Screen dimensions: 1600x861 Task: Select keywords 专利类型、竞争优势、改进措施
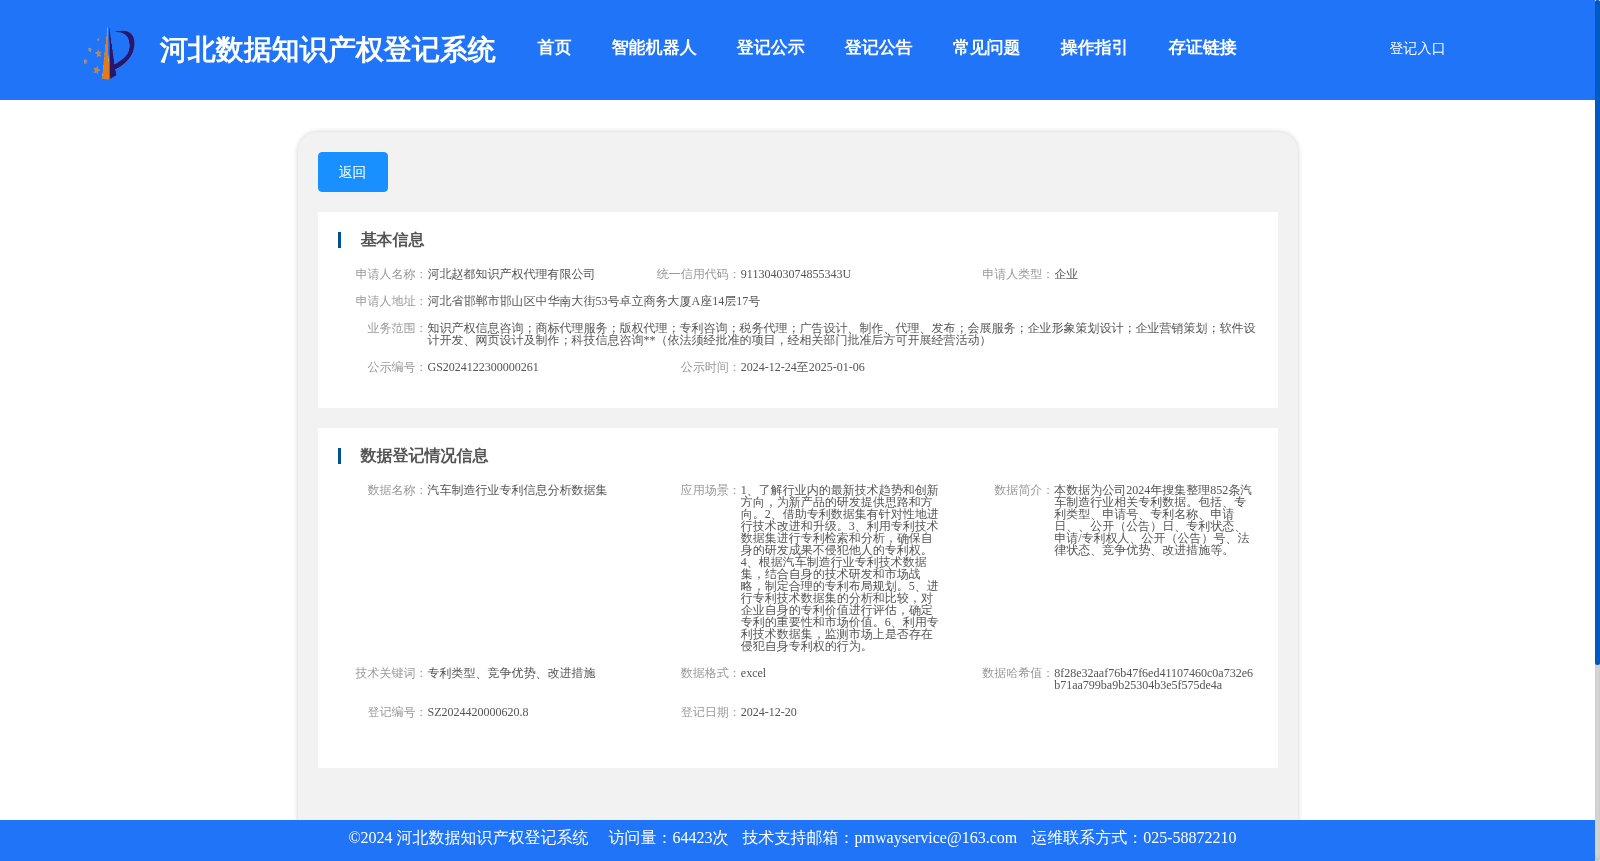(511, 673)
